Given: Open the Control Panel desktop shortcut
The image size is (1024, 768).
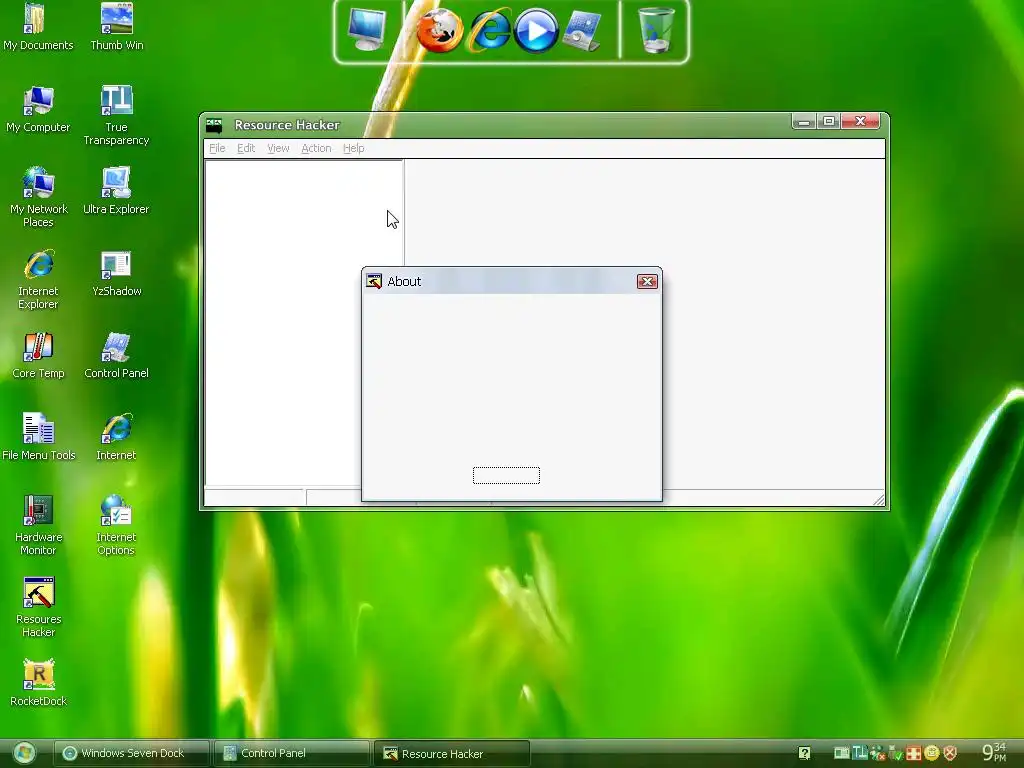Looking at the screenshot, I should (x=116, y=355).
